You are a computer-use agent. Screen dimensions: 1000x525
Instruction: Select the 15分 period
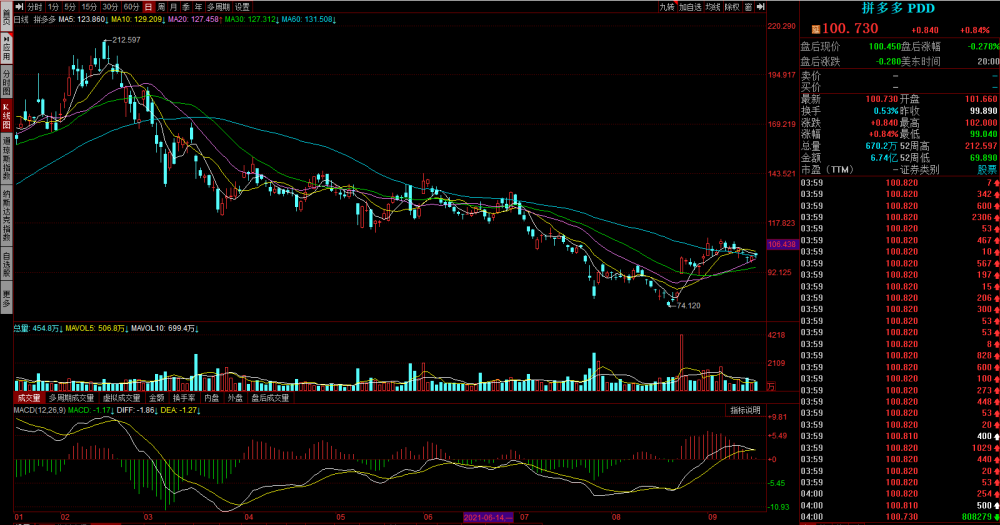(x=89, y=7)
